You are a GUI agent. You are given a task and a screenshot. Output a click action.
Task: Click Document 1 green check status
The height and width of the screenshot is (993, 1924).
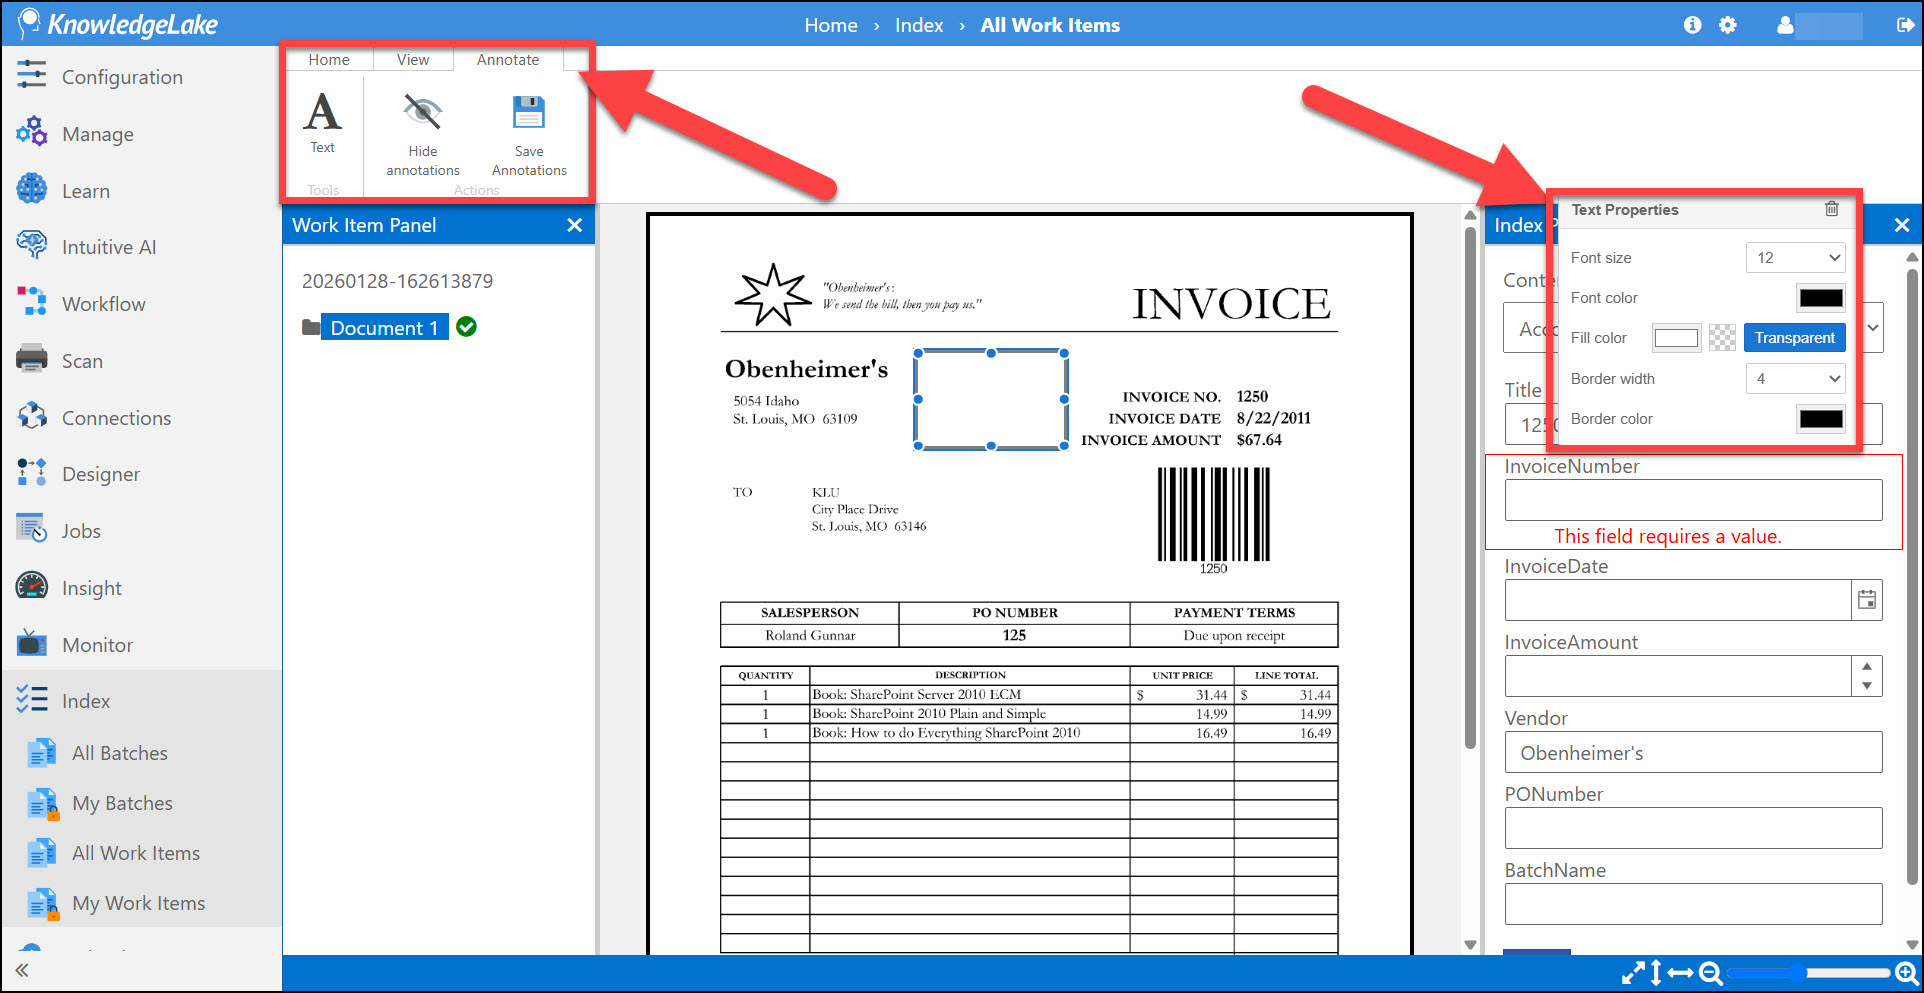coord(466,327)
